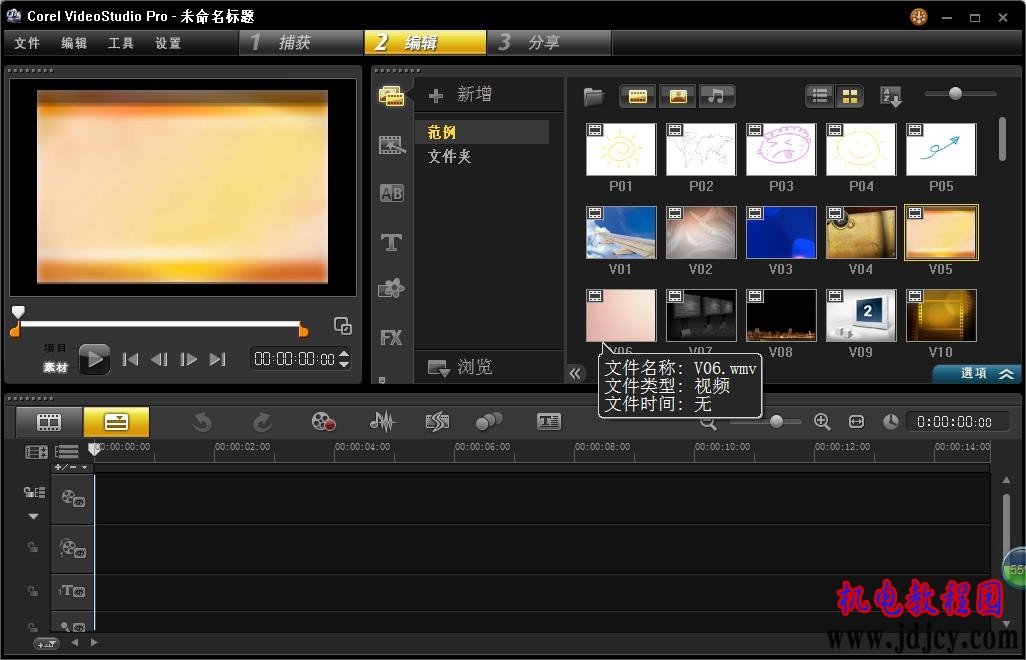Toggle audio files filter in library

pos(717,97)
